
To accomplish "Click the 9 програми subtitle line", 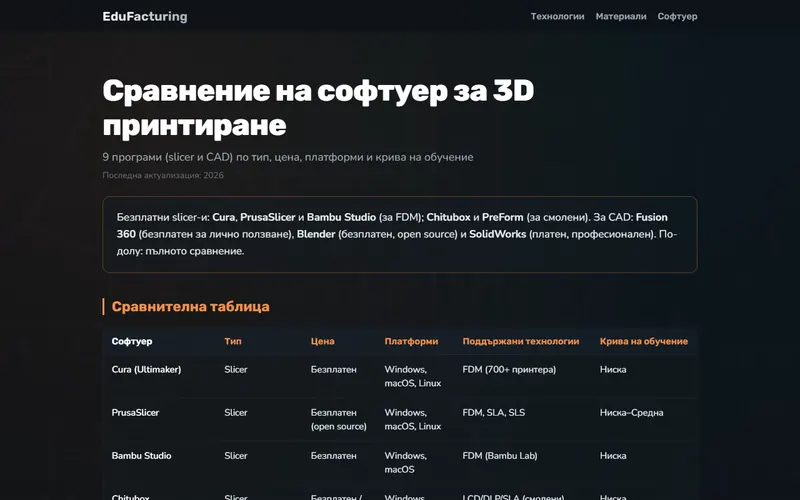I will [x=288, y=157].
